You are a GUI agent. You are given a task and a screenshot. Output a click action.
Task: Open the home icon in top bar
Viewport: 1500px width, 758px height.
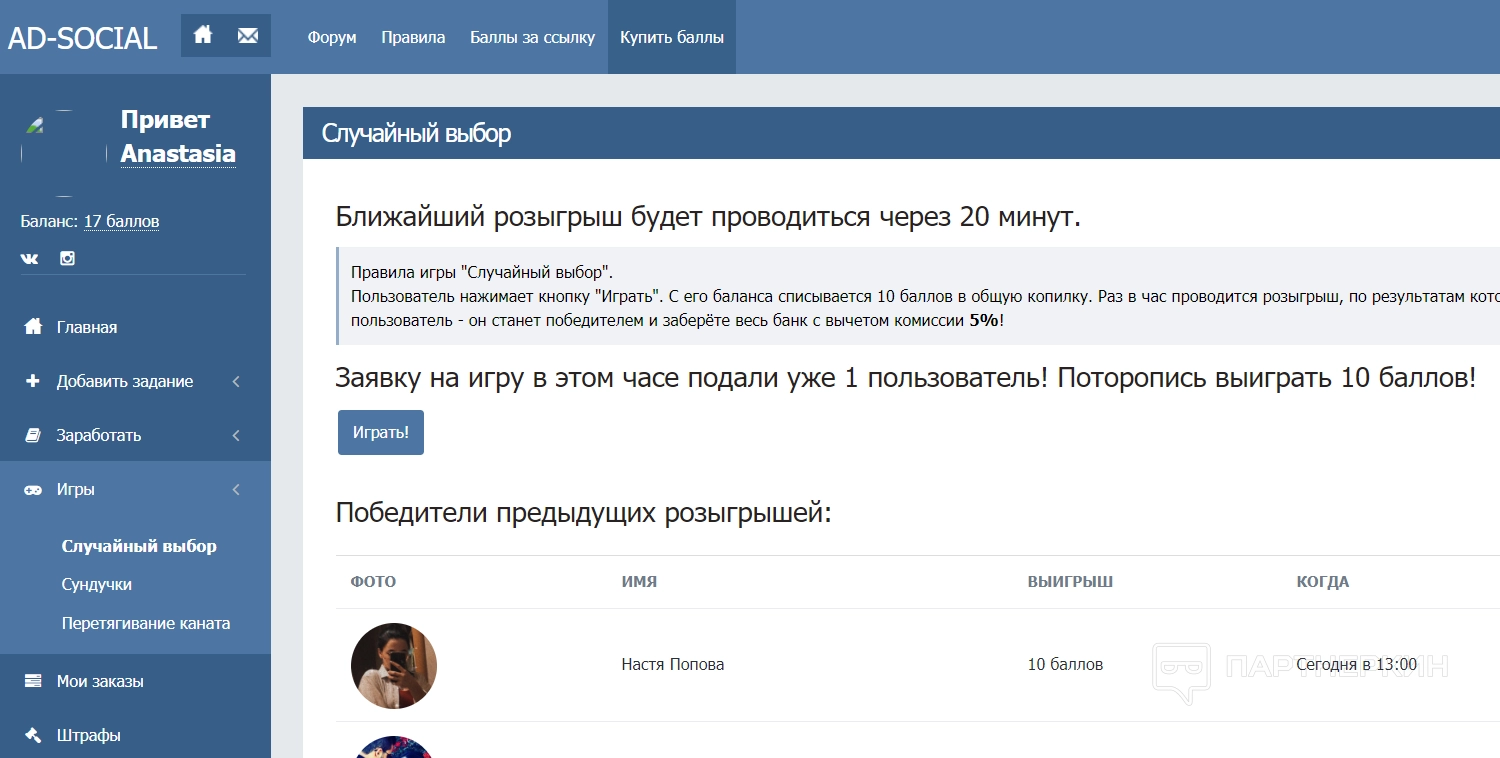pos(203,36)
